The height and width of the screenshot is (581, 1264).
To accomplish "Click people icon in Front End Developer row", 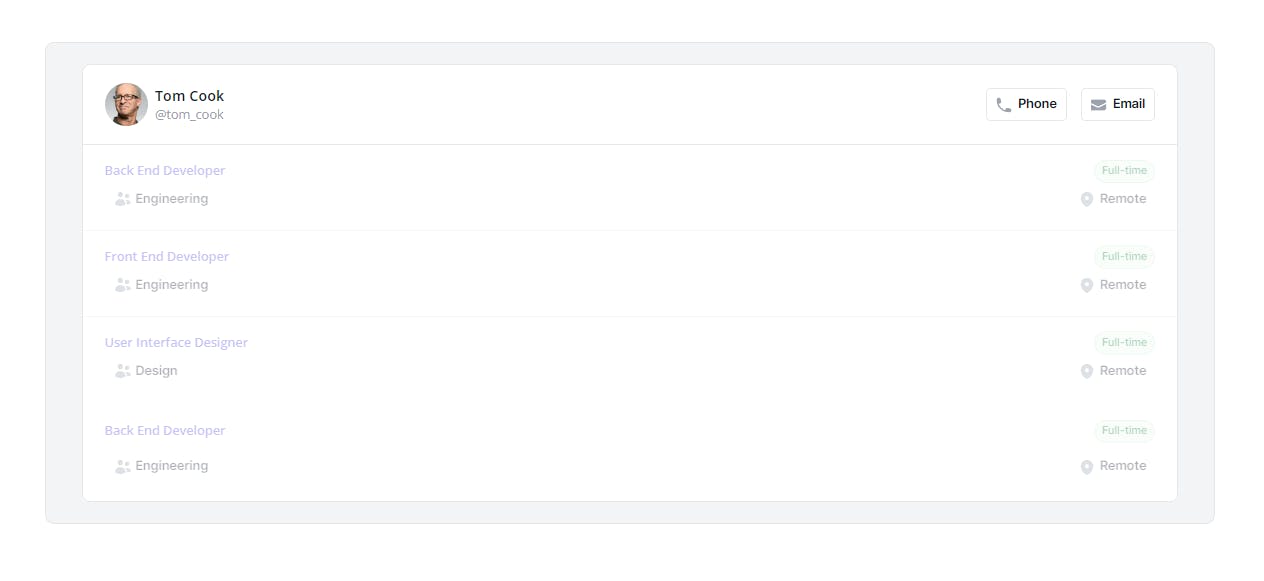I will [123, 285].
